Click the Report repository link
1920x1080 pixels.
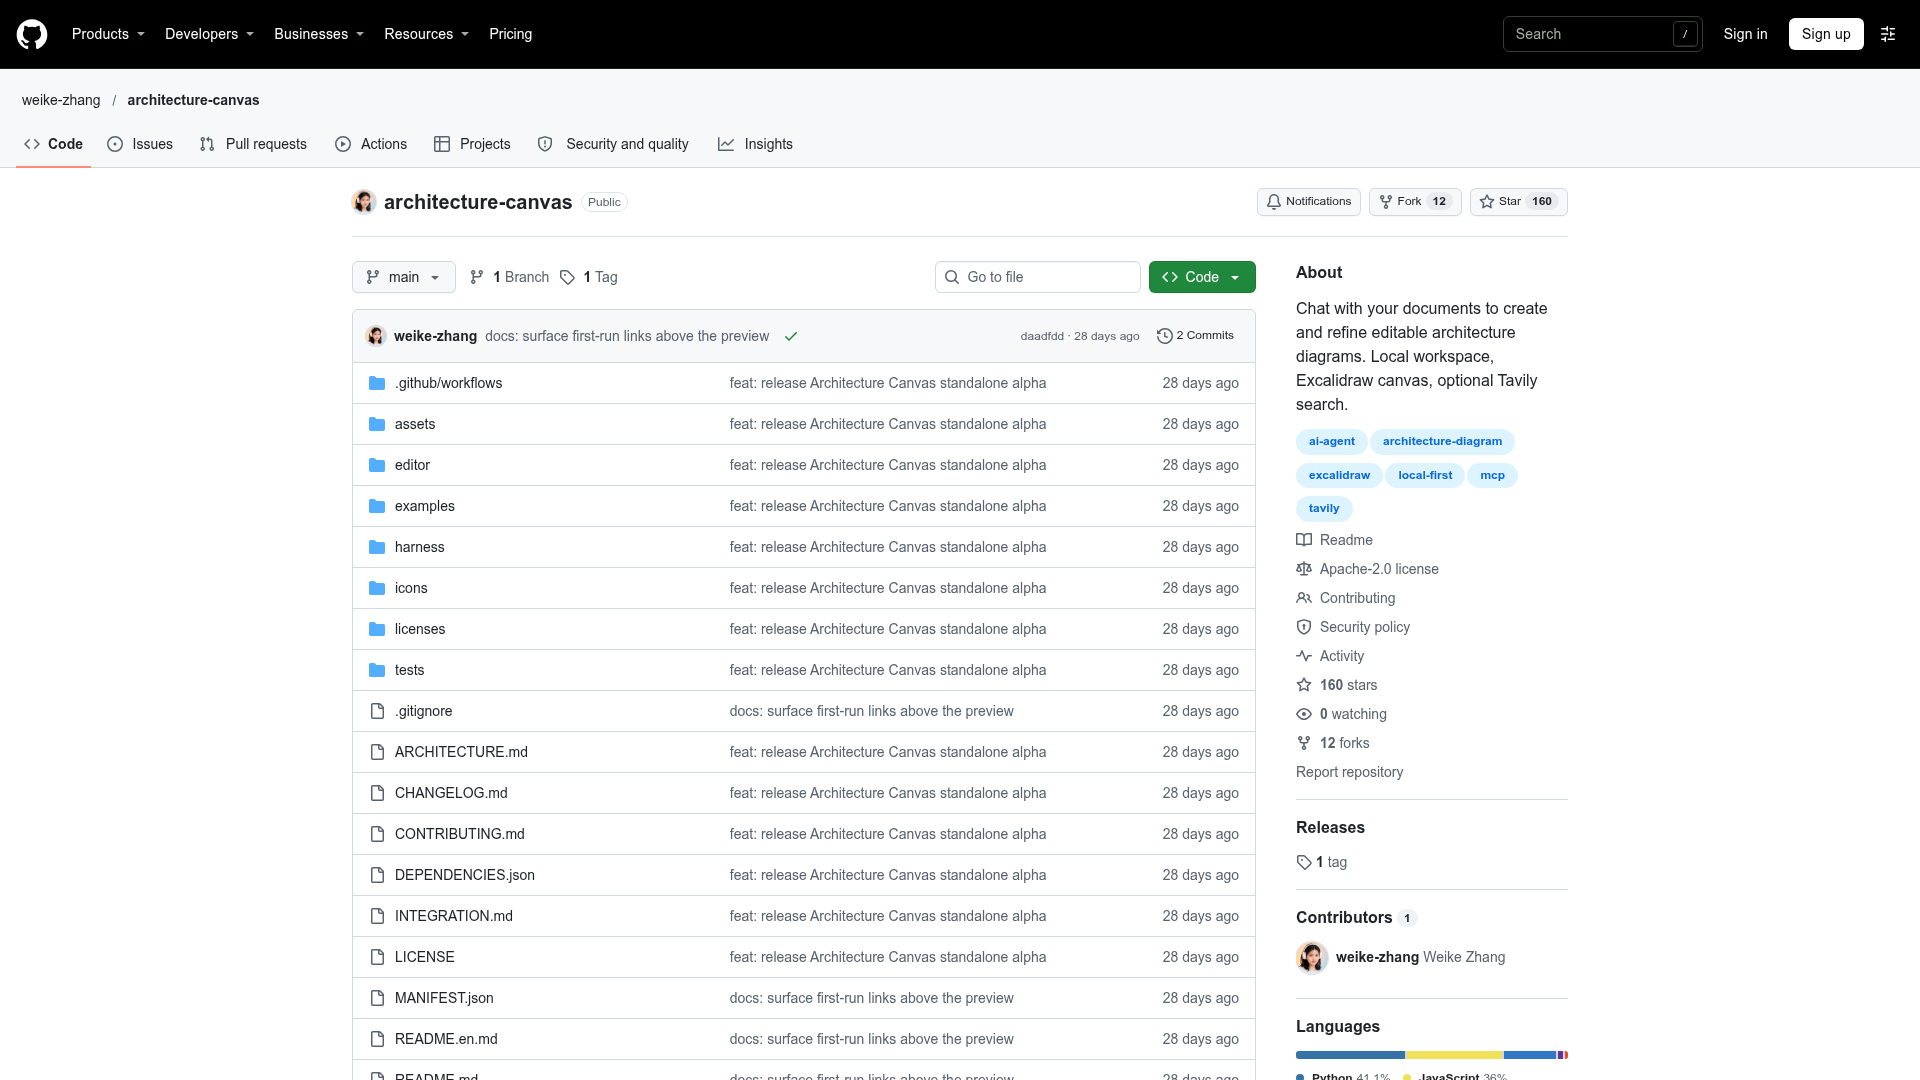[x=1349, y=772]
